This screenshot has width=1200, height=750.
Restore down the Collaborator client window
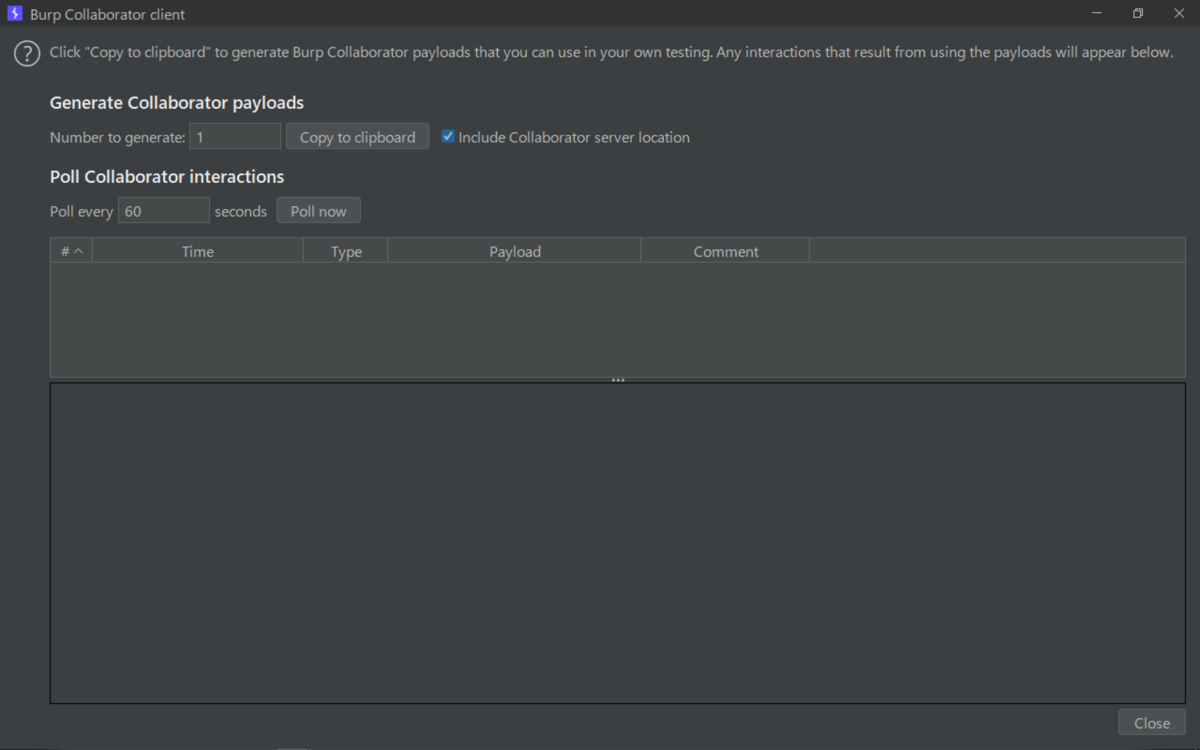coord(1138,14)
